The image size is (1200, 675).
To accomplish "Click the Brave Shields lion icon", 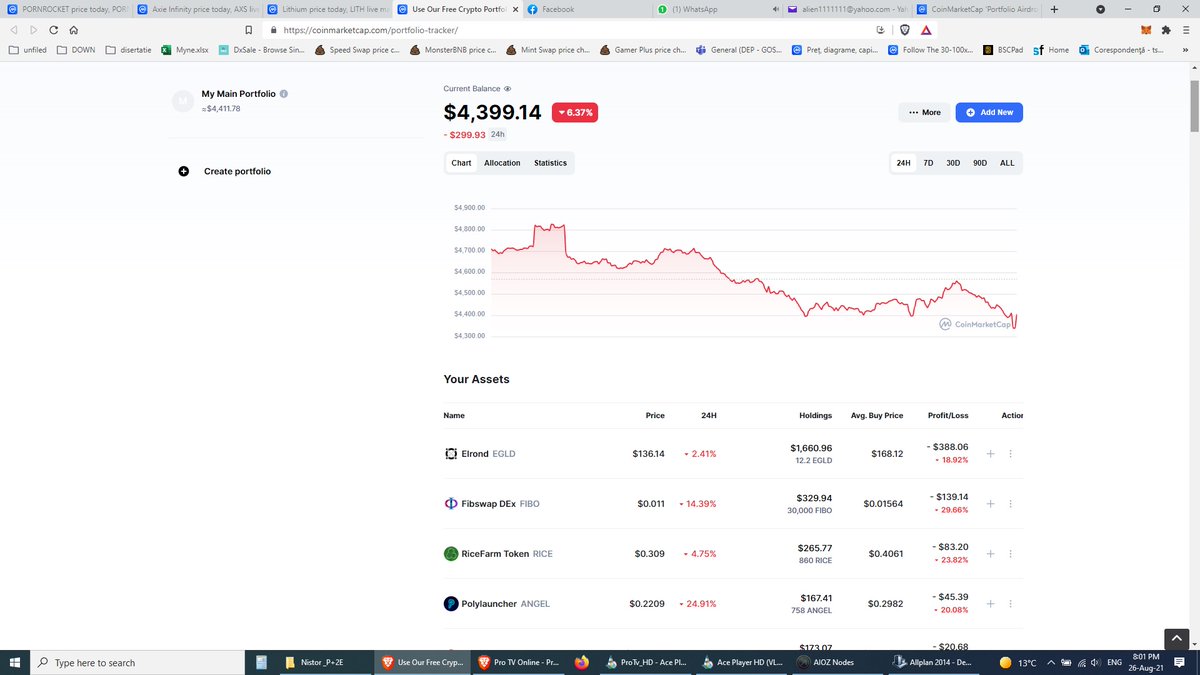I will click(904, 30).
